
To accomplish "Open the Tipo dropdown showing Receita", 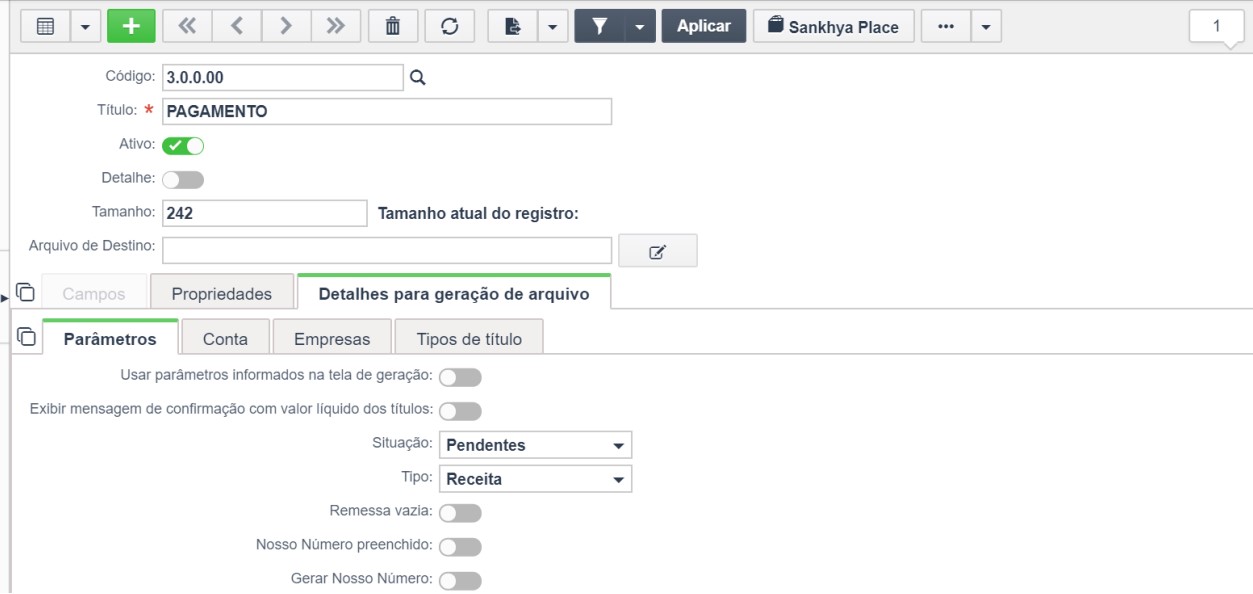I will 536,479.
